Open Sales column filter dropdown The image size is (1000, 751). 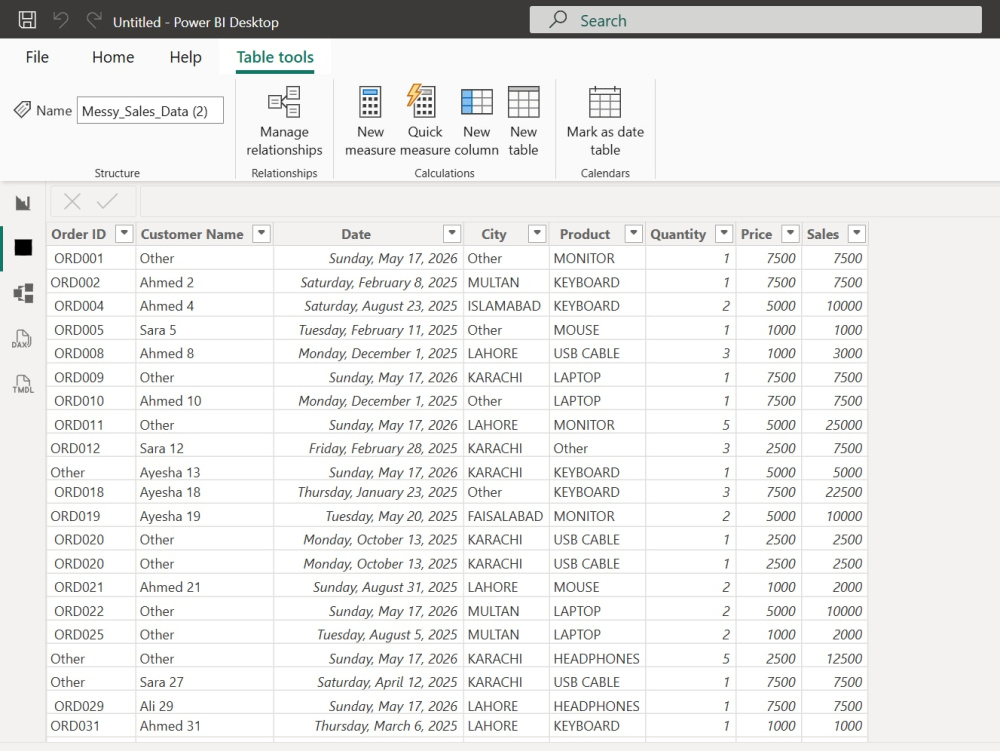(x=857, y=233)
